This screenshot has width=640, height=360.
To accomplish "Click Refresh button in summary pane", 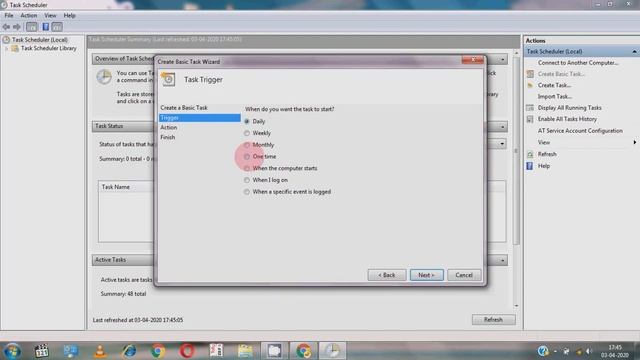I will click(493, 320).
